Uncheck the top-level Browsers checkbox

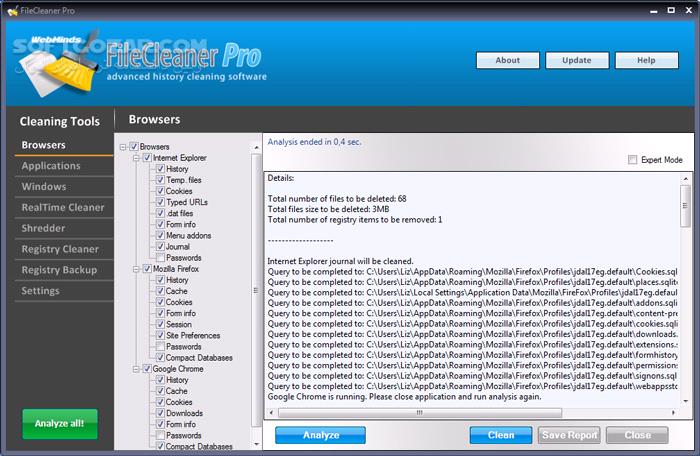(134, 146)
